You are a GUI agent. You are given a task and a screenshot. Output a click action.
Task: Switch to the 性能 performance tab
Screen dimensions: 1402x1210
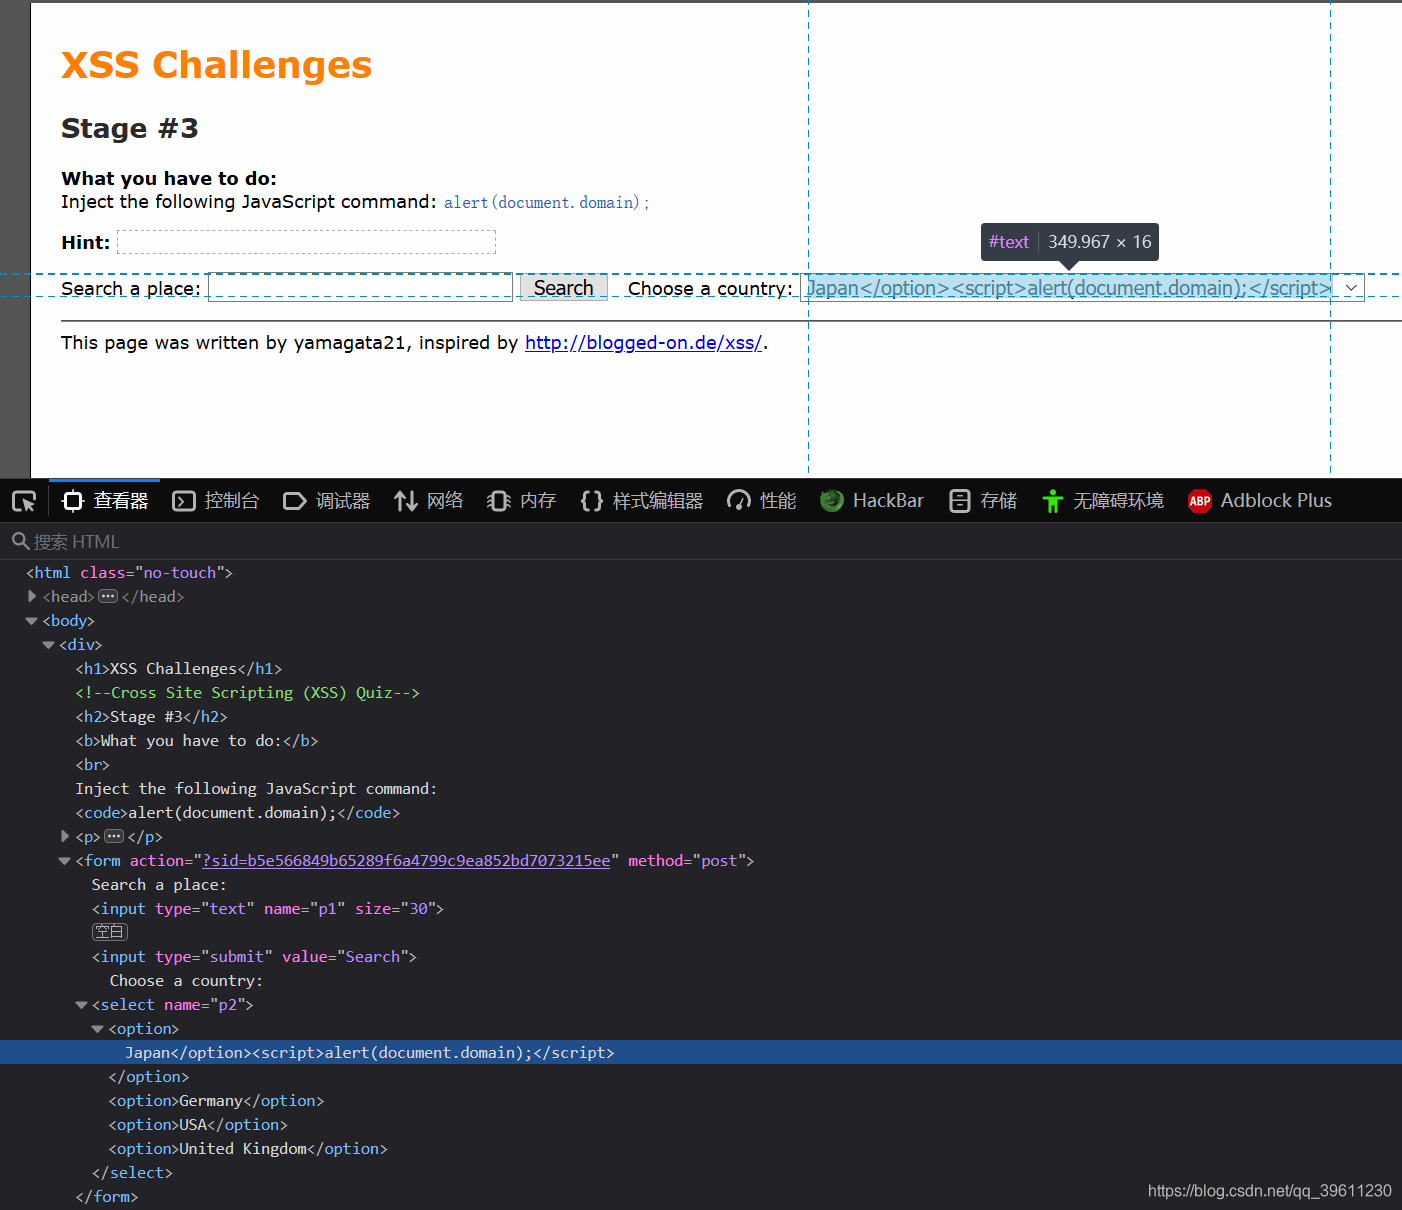[762, 501]
